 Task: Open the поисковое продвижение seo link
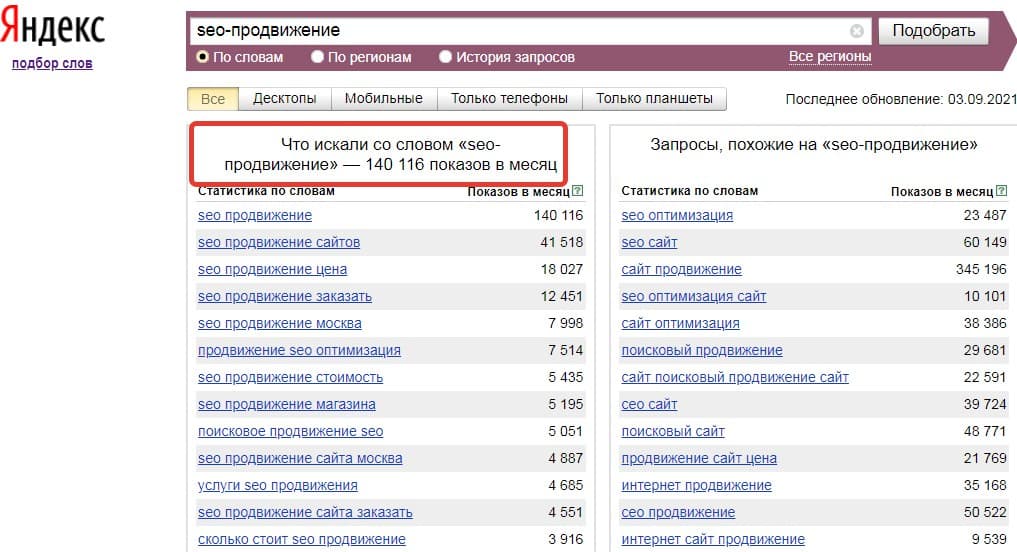291,431
